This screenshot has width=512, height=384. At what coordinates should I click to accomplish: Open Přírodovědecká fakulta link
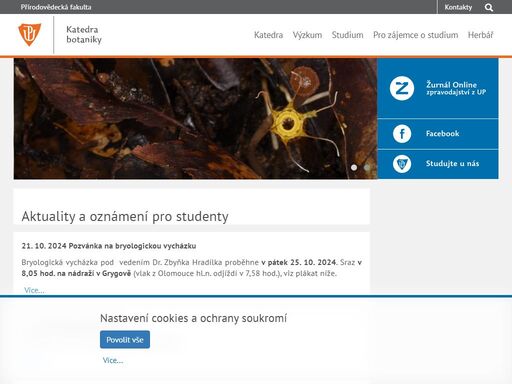[x=56, y=7]
